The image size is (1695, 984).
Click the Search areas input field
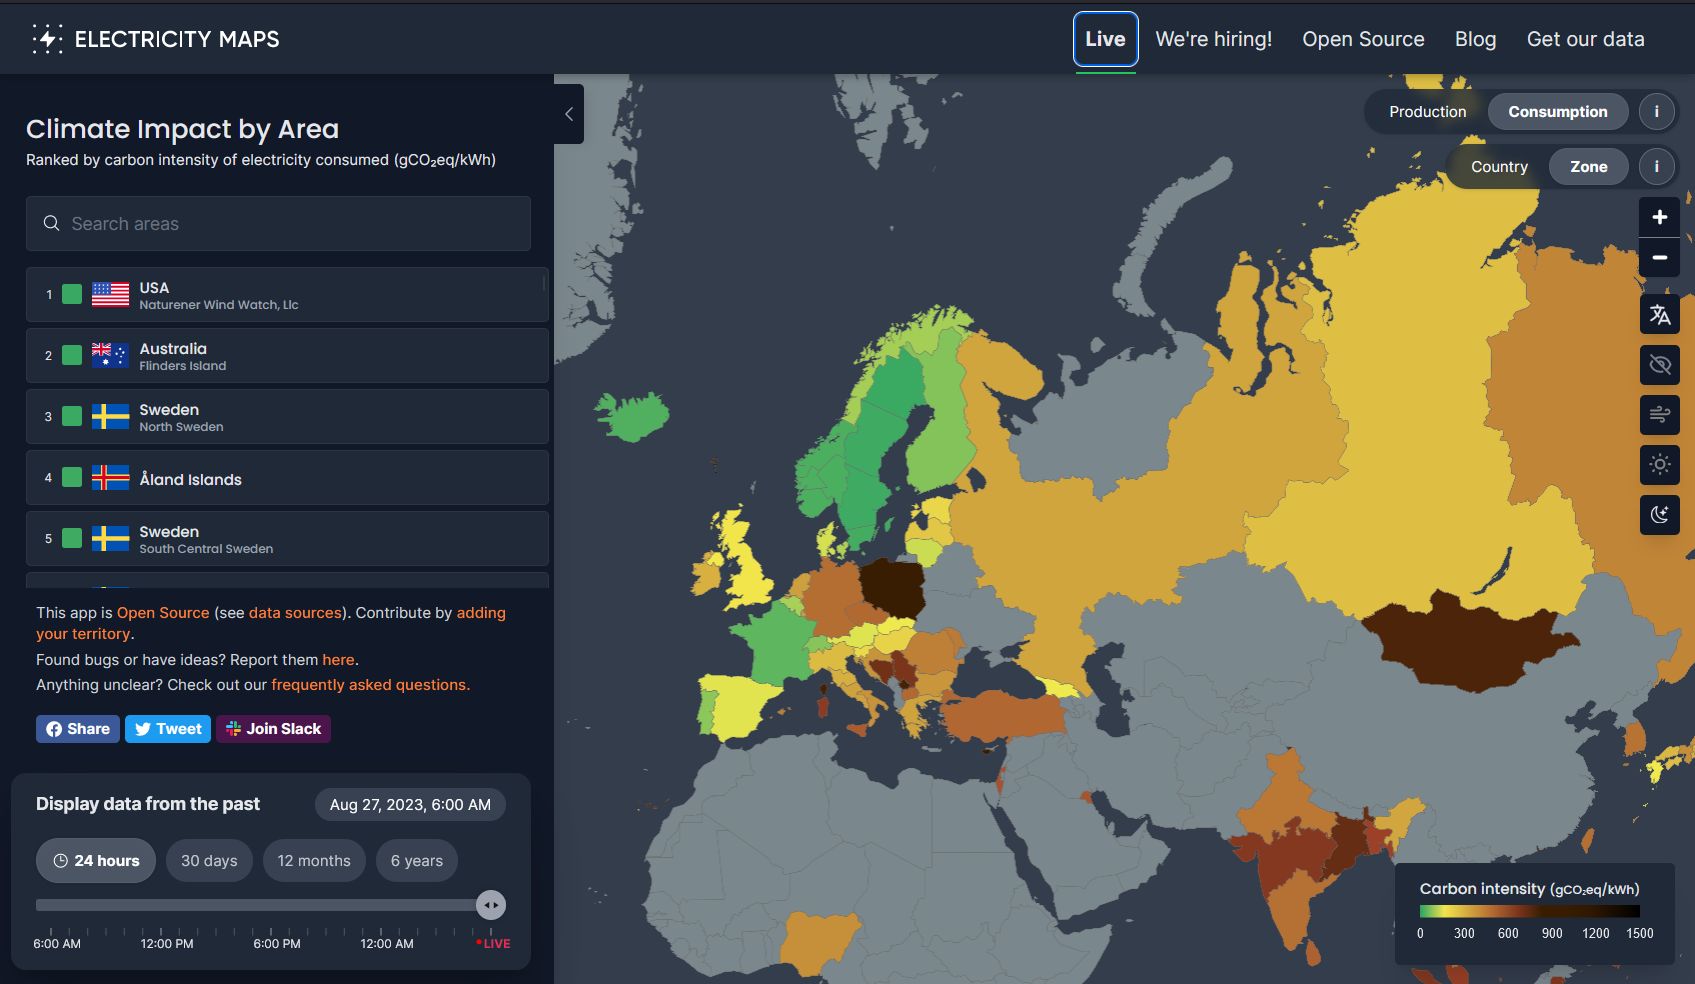point(278,223)
